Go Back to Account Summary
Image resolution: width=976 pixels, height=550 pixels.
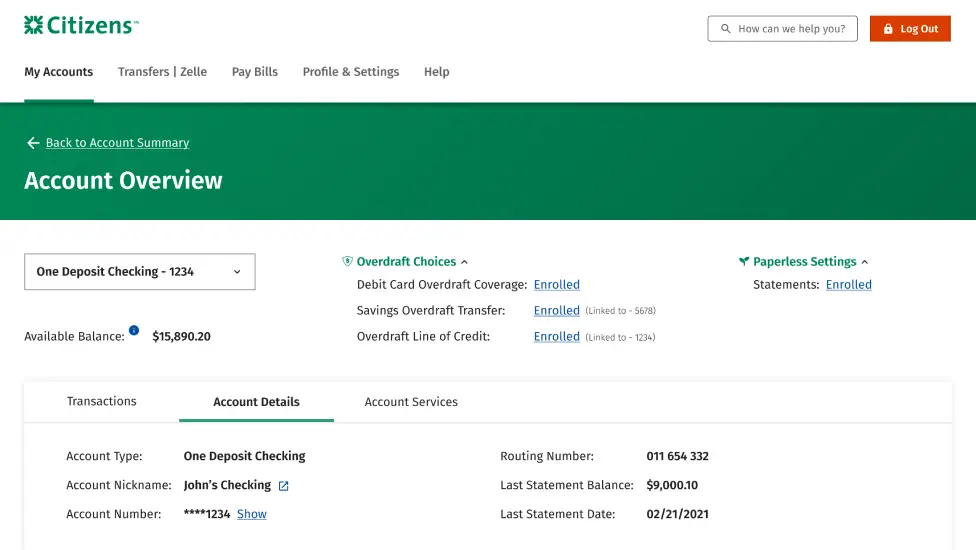pos(118,142)
